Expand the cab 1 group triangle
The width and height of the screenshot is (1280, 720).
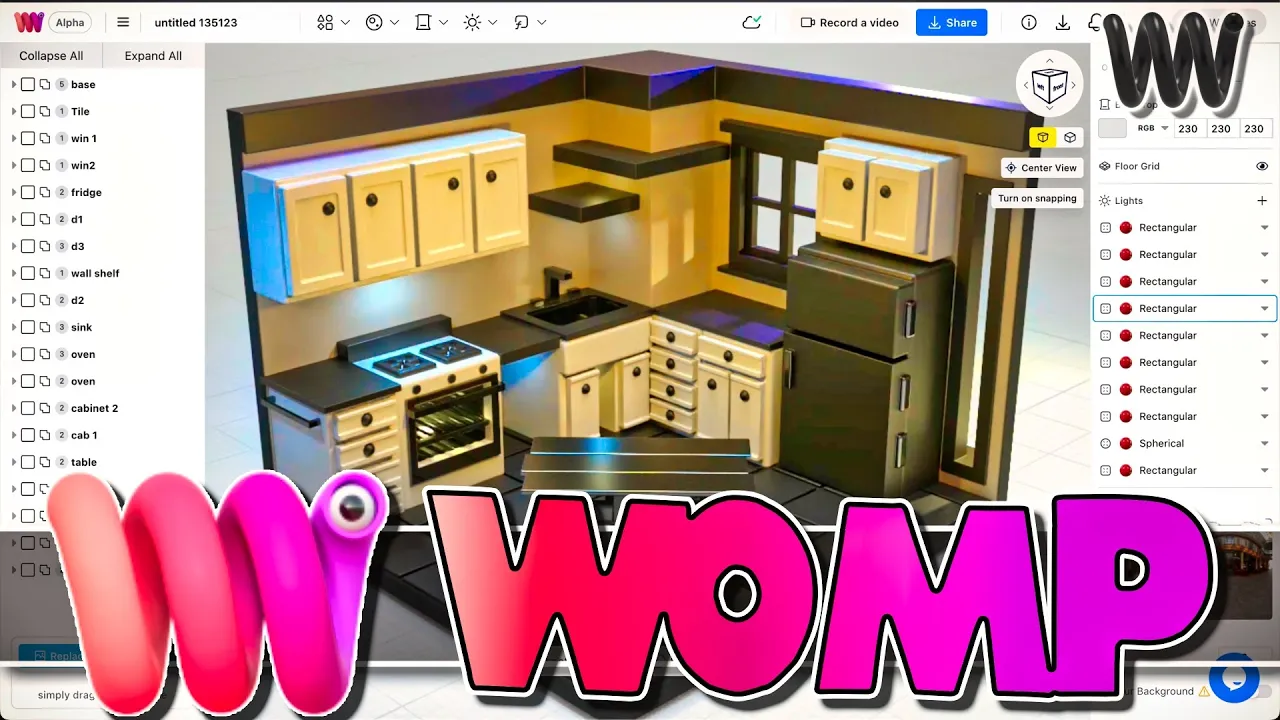coord(13,435)
